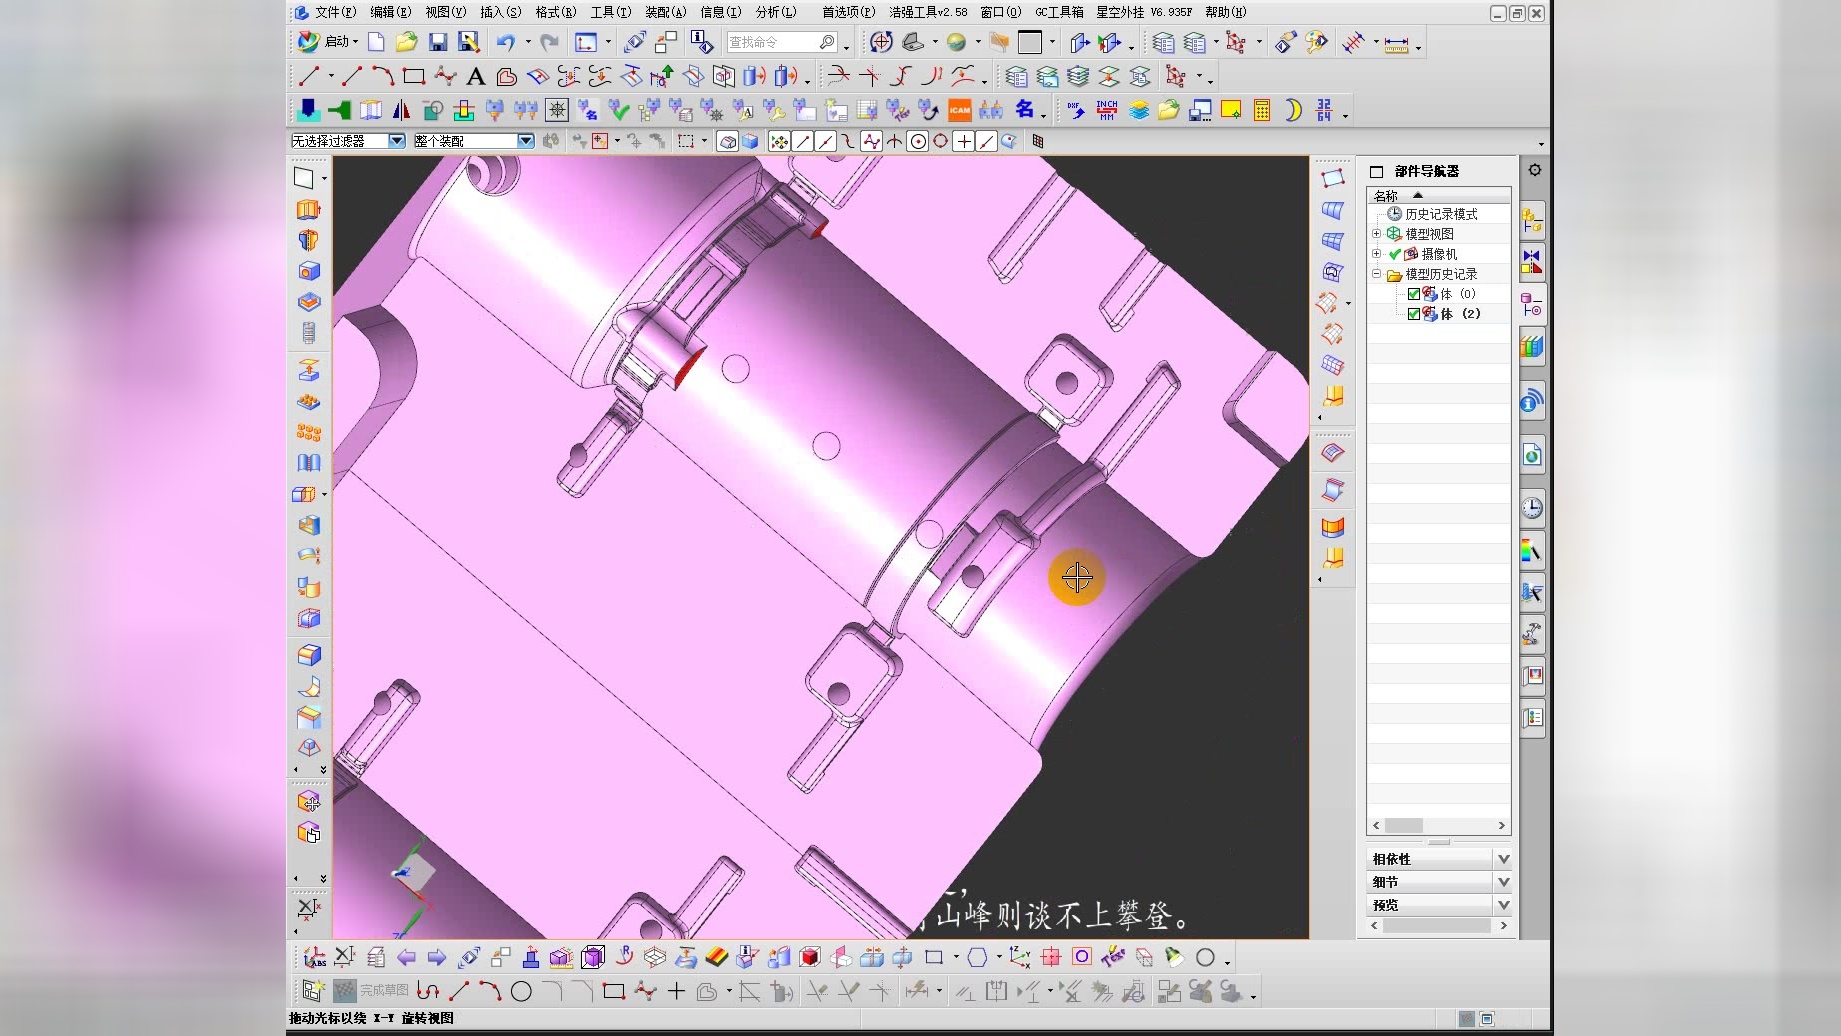The height and width of the screenshot is (1036, 1841).
Task: Click the part navigator scroll right arrow
Action: [1502, 826]
